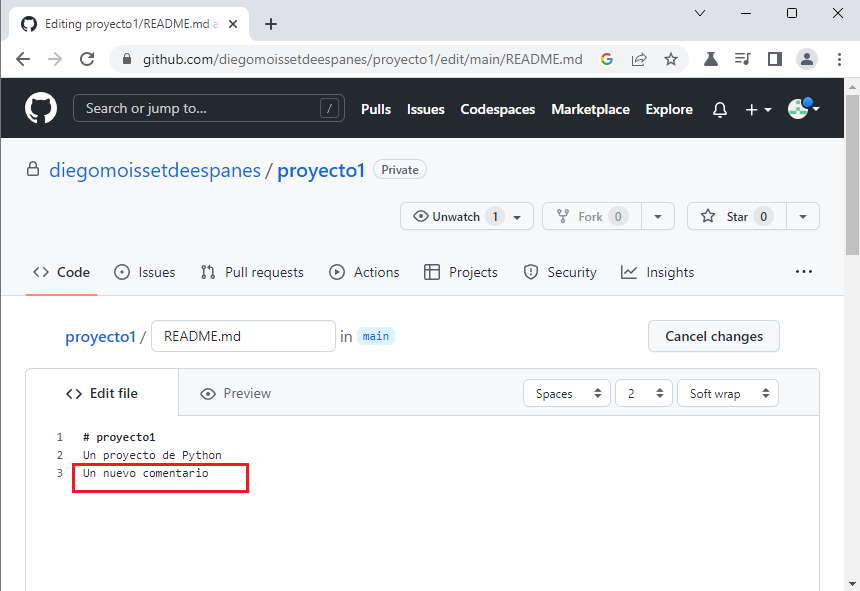Open the Security tab
The width and height of the screenshot is (860, 591).
pyautogui.click(x=560, y=272)
